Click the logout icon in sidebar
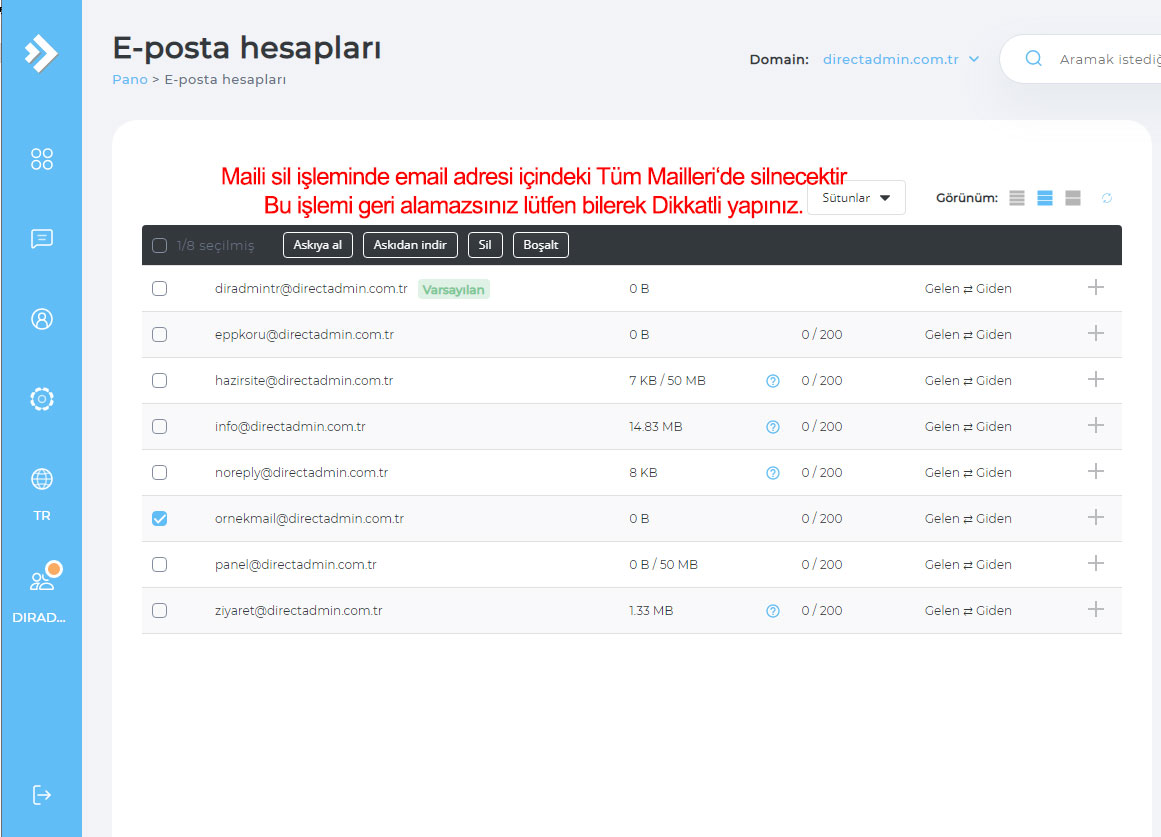1161x837 pixels. click(41, 795)
